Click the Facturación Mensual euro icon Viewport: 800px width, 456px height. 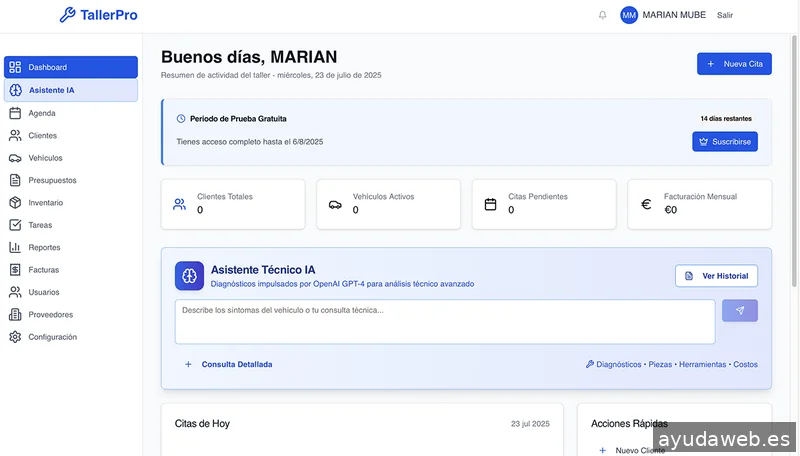(x=646, y=205)
